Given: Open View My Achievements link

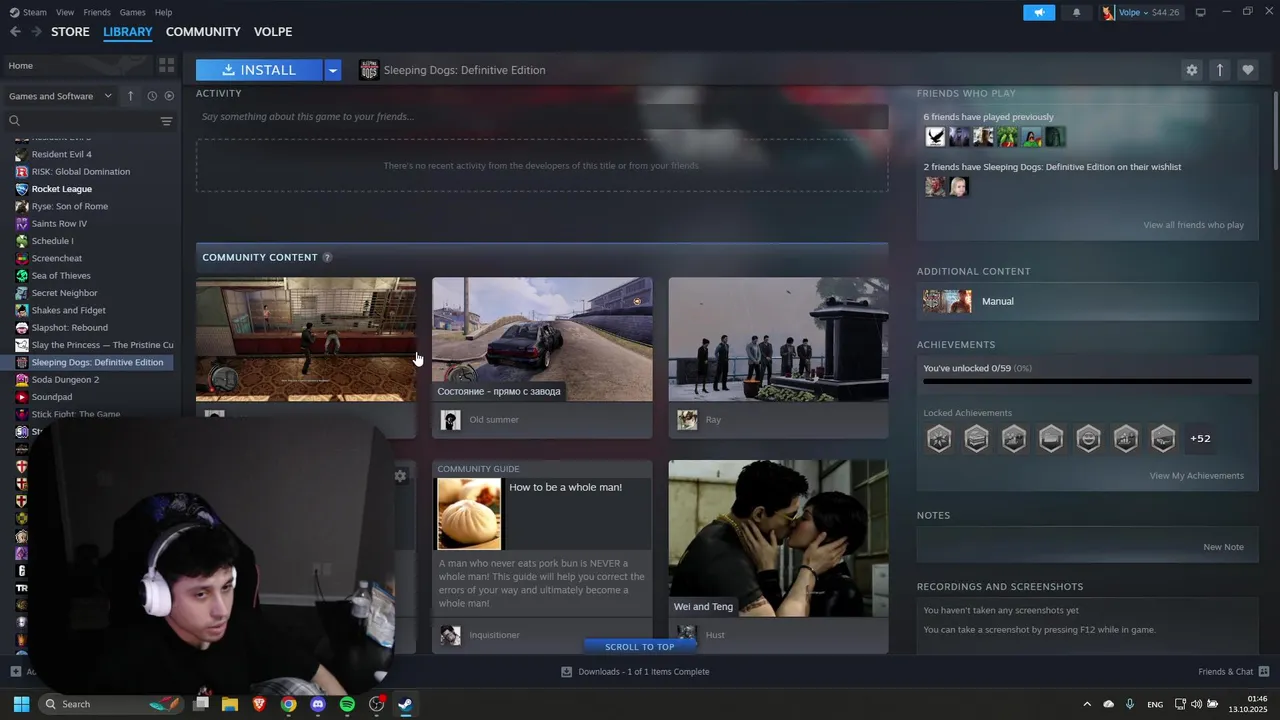Looking at the screenshot, I should click(x=1196, y=476).
